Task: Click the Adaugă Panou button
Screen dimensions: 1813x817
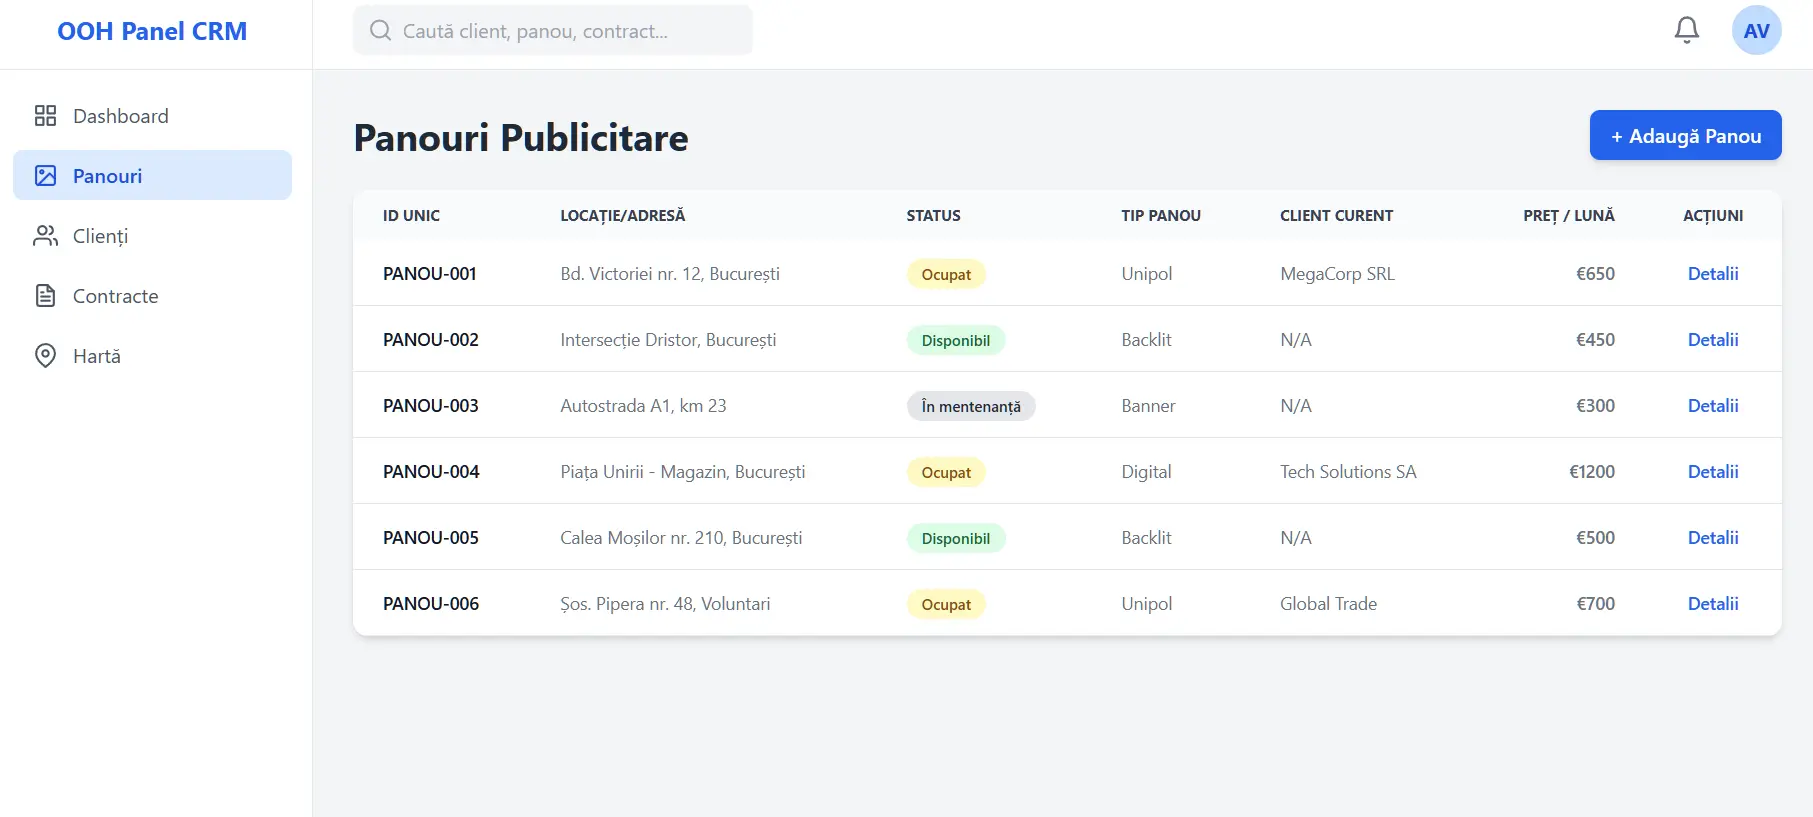Action: [1686, 135]
